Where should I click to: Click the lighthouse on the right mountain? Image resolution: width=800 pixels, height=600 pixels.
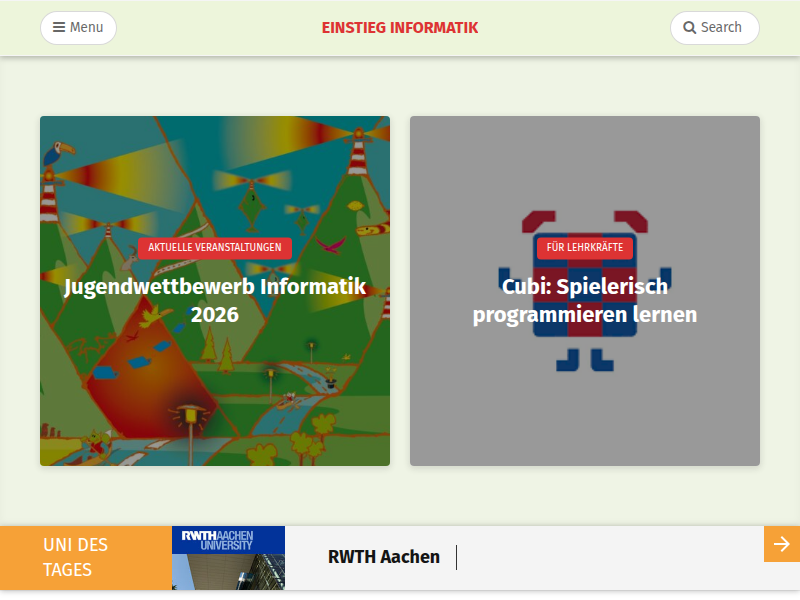(358, 152)
